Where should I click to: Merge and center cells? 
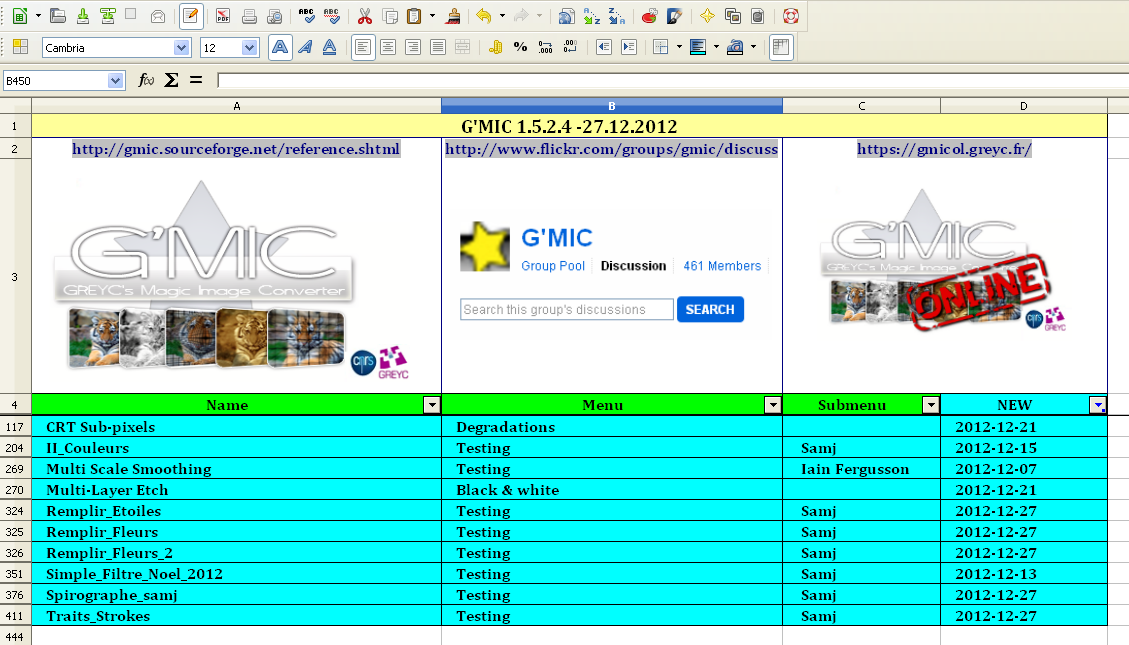[x=463, y=48]
